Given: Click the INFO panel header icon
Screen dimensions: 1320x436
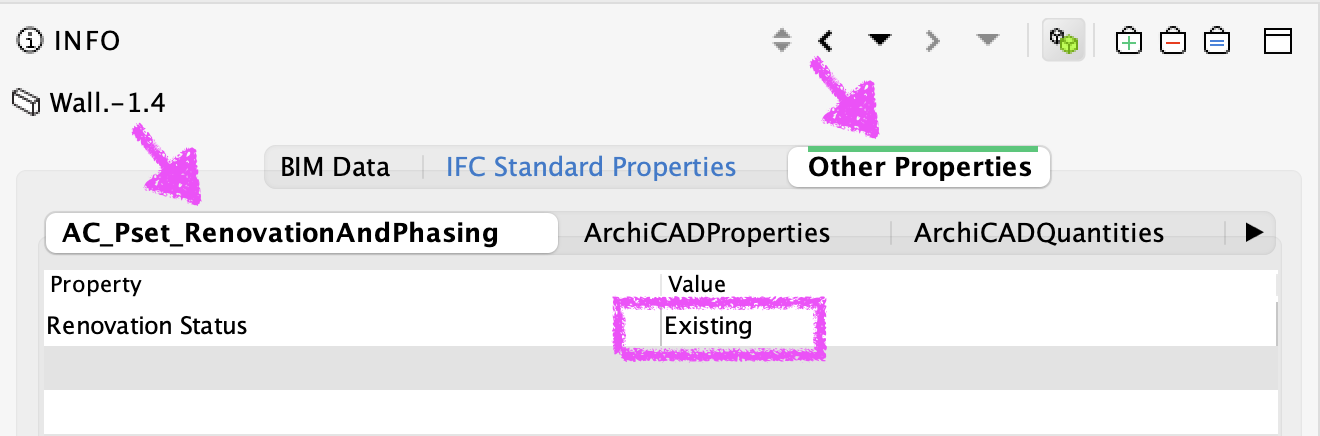Looking at the screenshot, I should pos(32,41).
